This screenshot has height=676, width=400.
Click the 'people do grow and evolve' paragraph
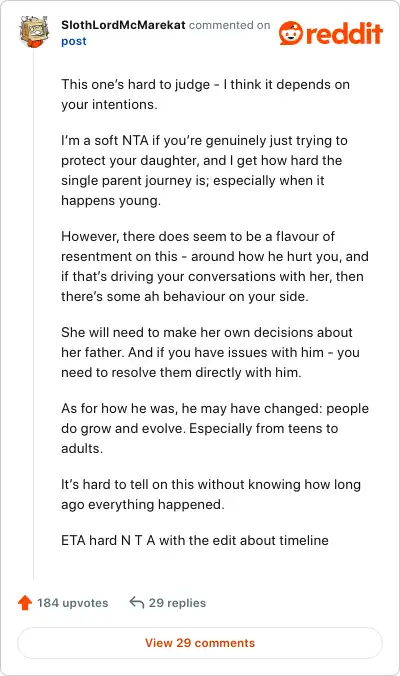(x=215, y=428)
